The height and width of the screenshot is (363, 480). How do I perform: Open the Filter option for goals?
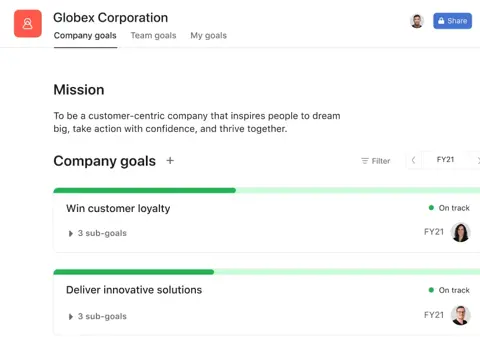(x=376, y=161)
